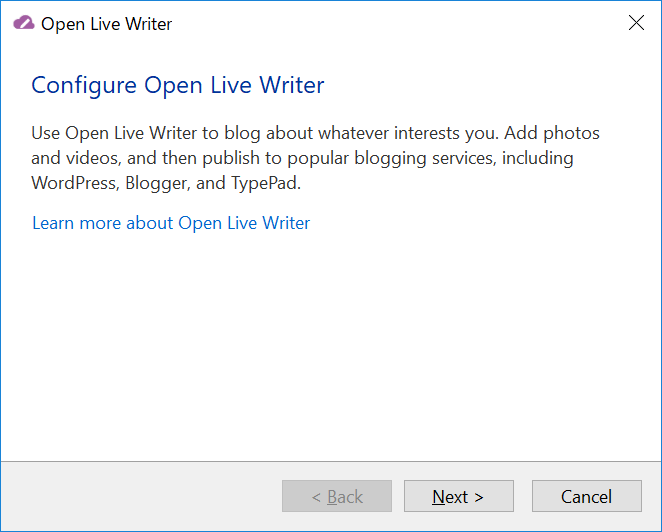Click the empty title bar space before the X
The image size is (662, 532).
[397, 23]
